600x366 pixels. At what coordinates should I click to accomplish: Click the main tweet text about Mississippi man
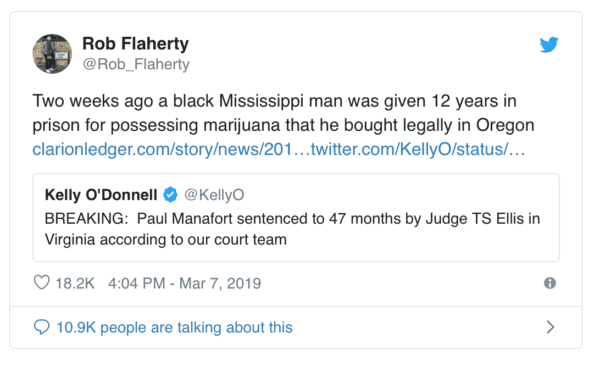[283, 113]
